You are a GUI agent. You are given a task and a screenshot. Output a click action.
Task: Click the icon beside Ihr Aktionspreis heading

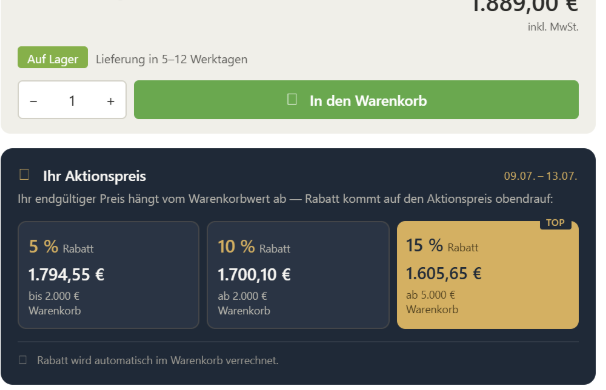point(24,175)
